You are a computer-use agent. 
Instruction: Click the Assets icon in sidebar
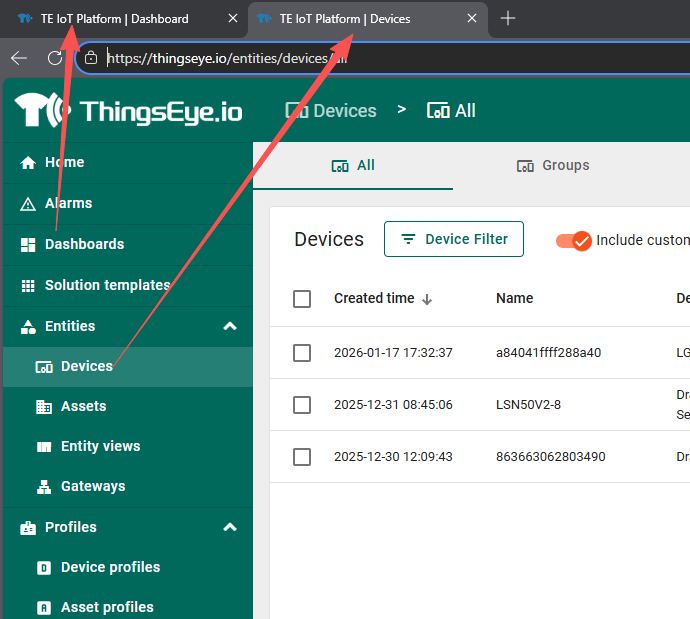click(44, 407)
